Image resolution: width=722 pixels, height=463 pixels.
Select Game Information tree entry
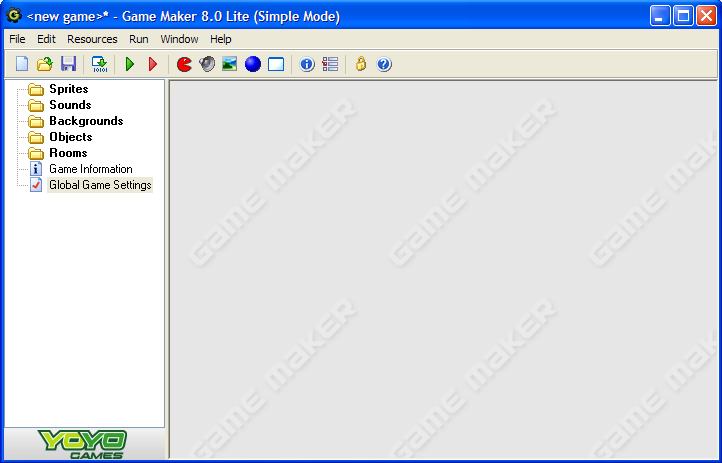[x=91, y=169]
